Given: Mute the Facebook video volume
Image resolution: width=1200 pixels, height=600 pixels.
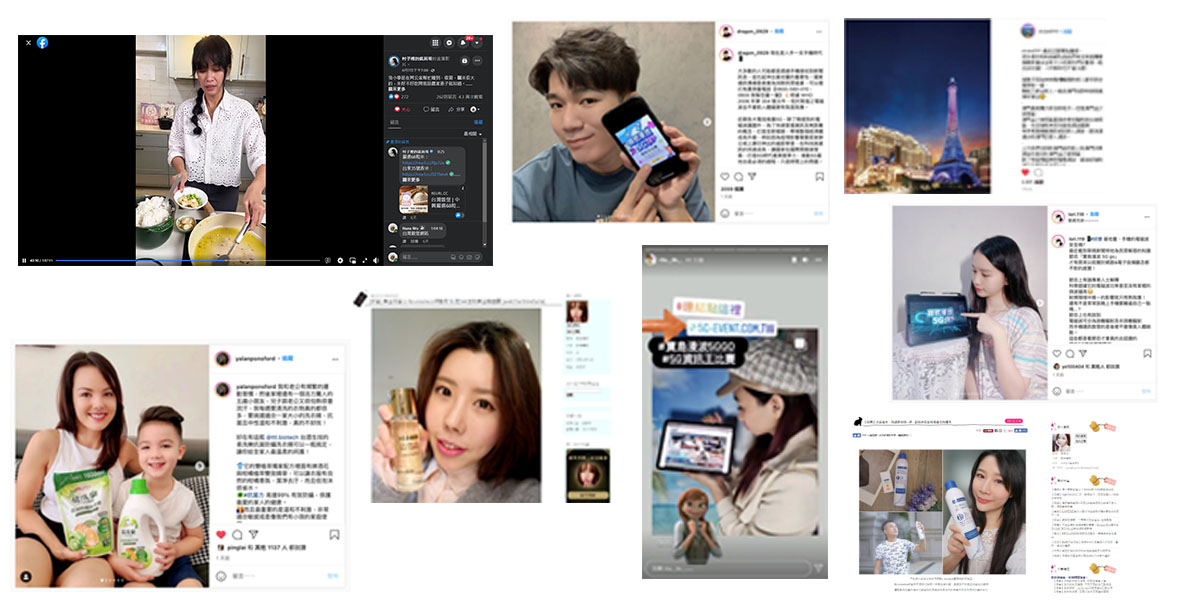Looking at the screenshot, I should coord(376,260).
